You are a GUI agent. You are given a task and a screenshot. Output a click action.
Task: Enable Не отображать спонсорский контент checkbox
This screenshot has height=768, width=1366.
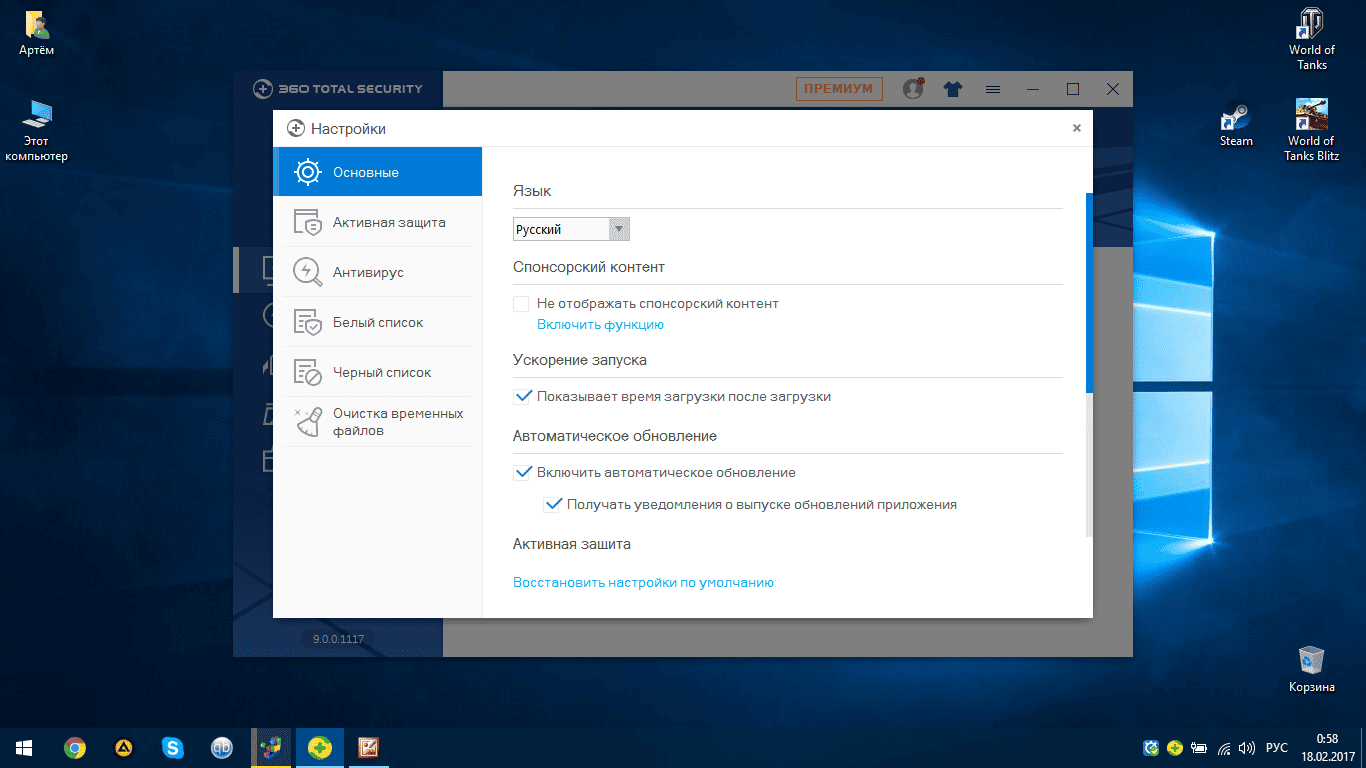tap(521, 303)
